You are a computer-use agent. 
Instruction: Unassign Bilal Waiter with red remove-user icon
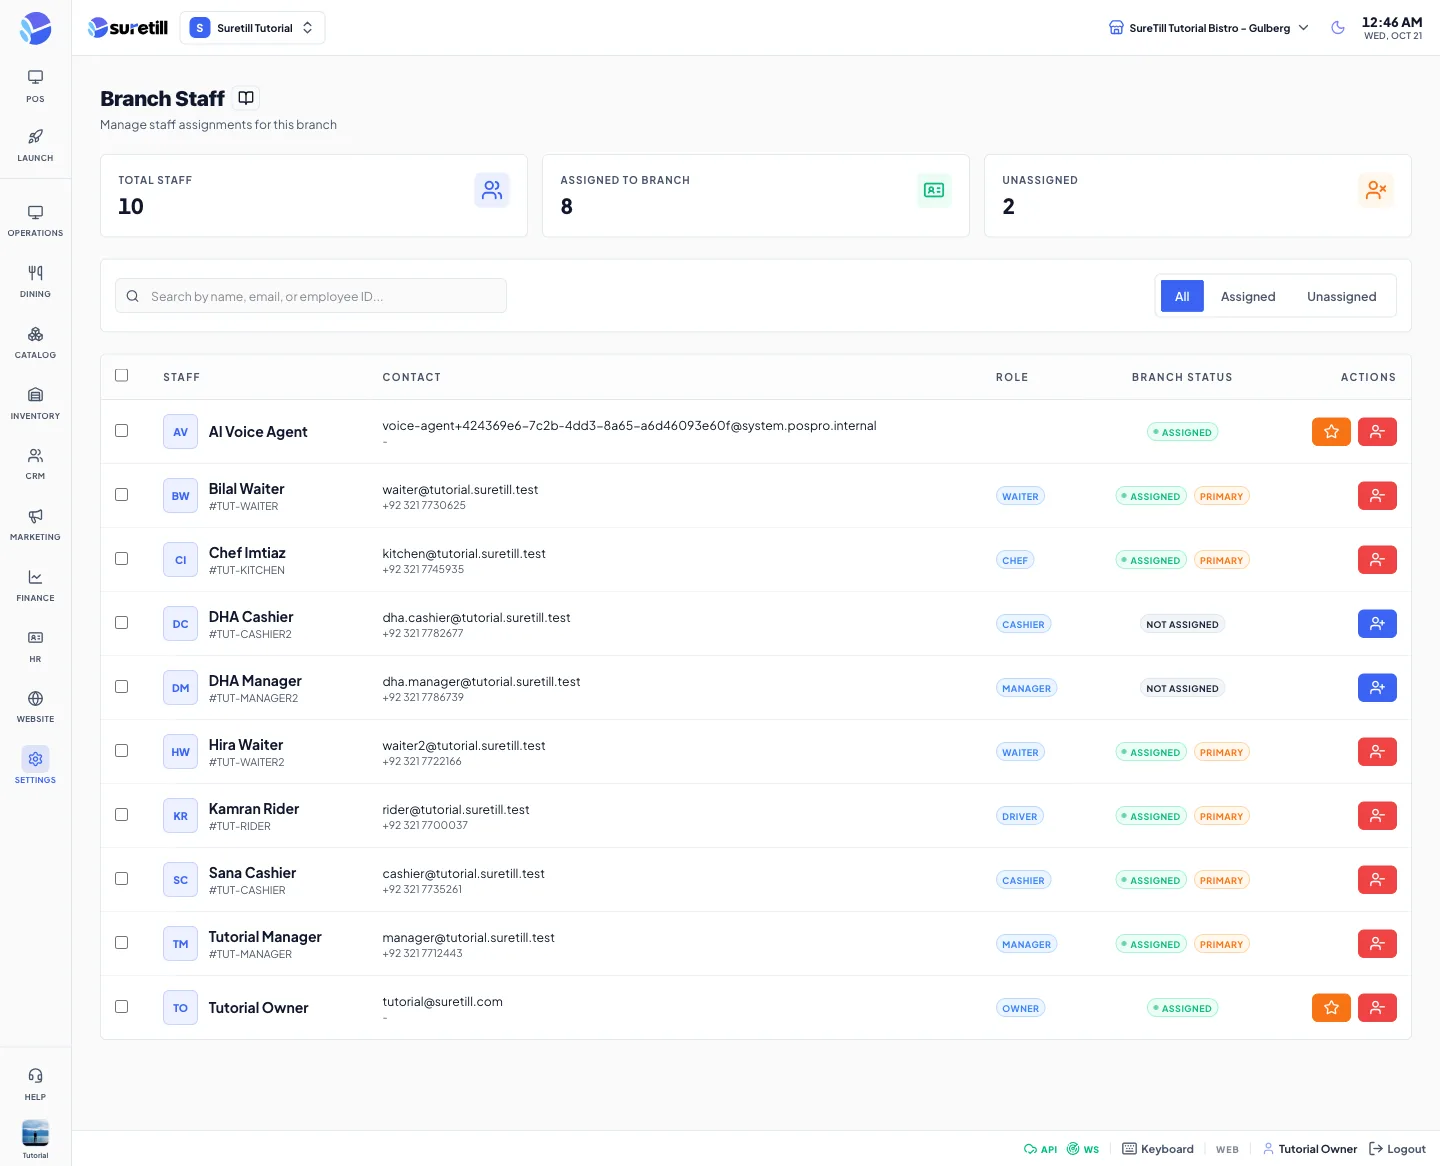tap(1377, 496)
